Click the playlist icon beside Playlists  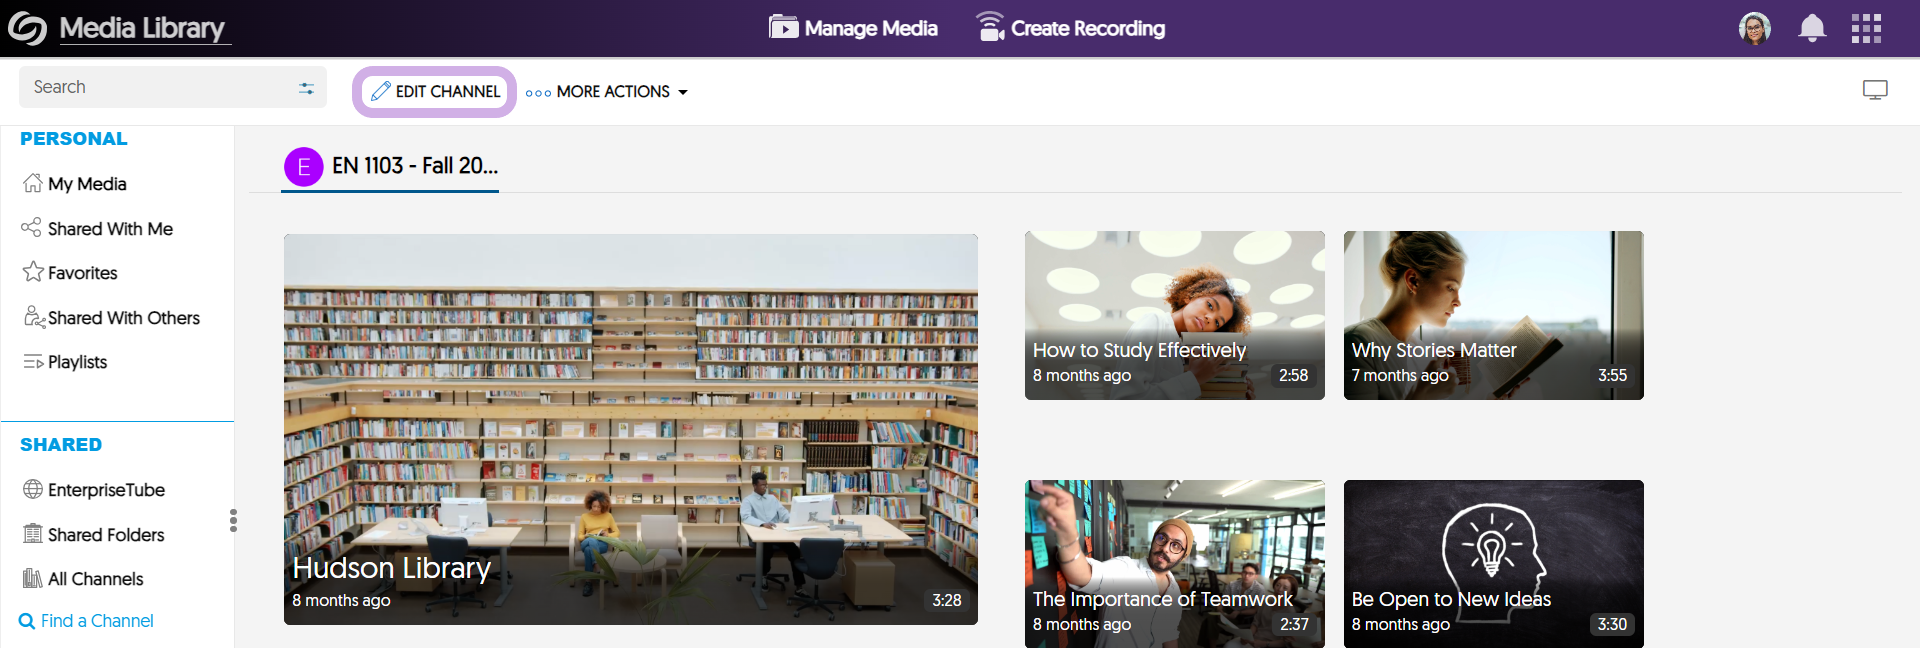(x=33, y=362)
